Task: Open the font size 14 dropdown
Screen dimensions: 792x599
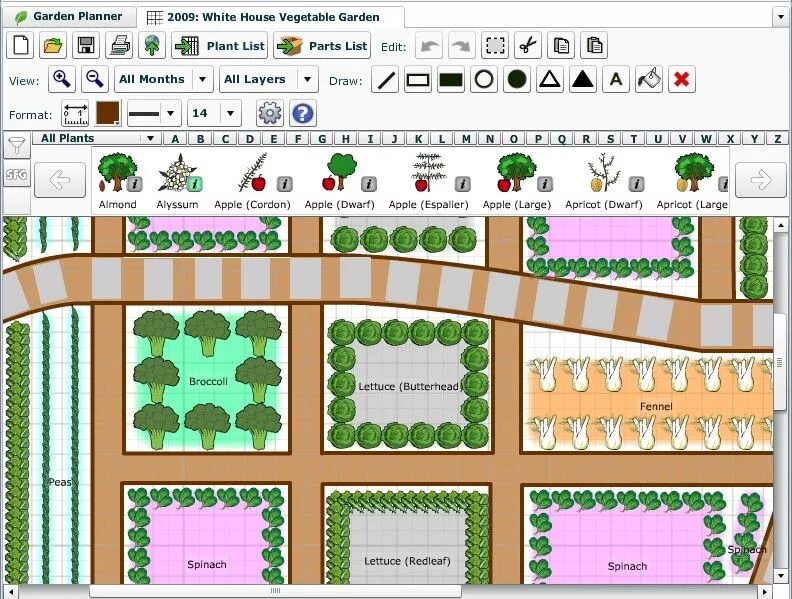Action: 214,113
